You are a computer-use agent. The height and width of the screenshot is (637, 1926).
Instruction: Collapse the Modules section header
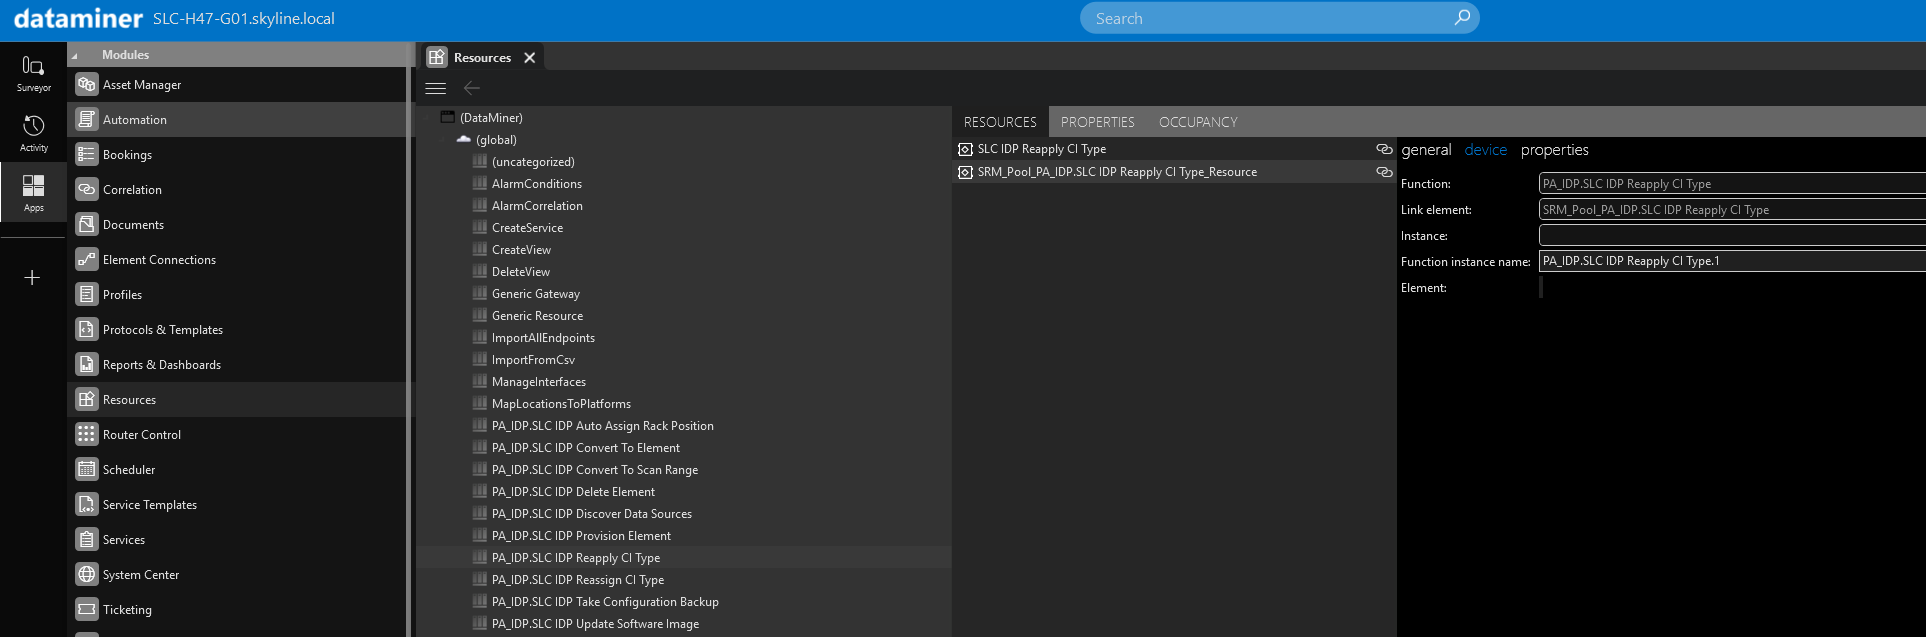75,55
